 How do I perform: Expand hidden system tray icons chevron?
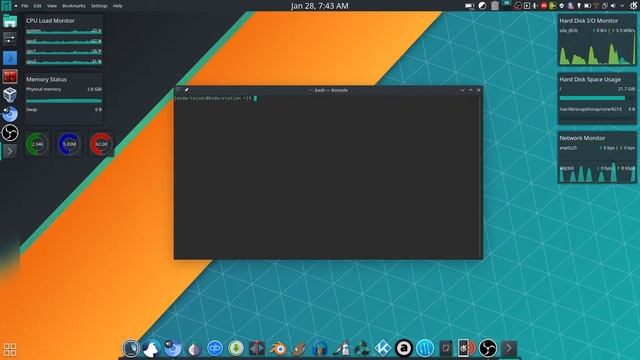point(622,6)
